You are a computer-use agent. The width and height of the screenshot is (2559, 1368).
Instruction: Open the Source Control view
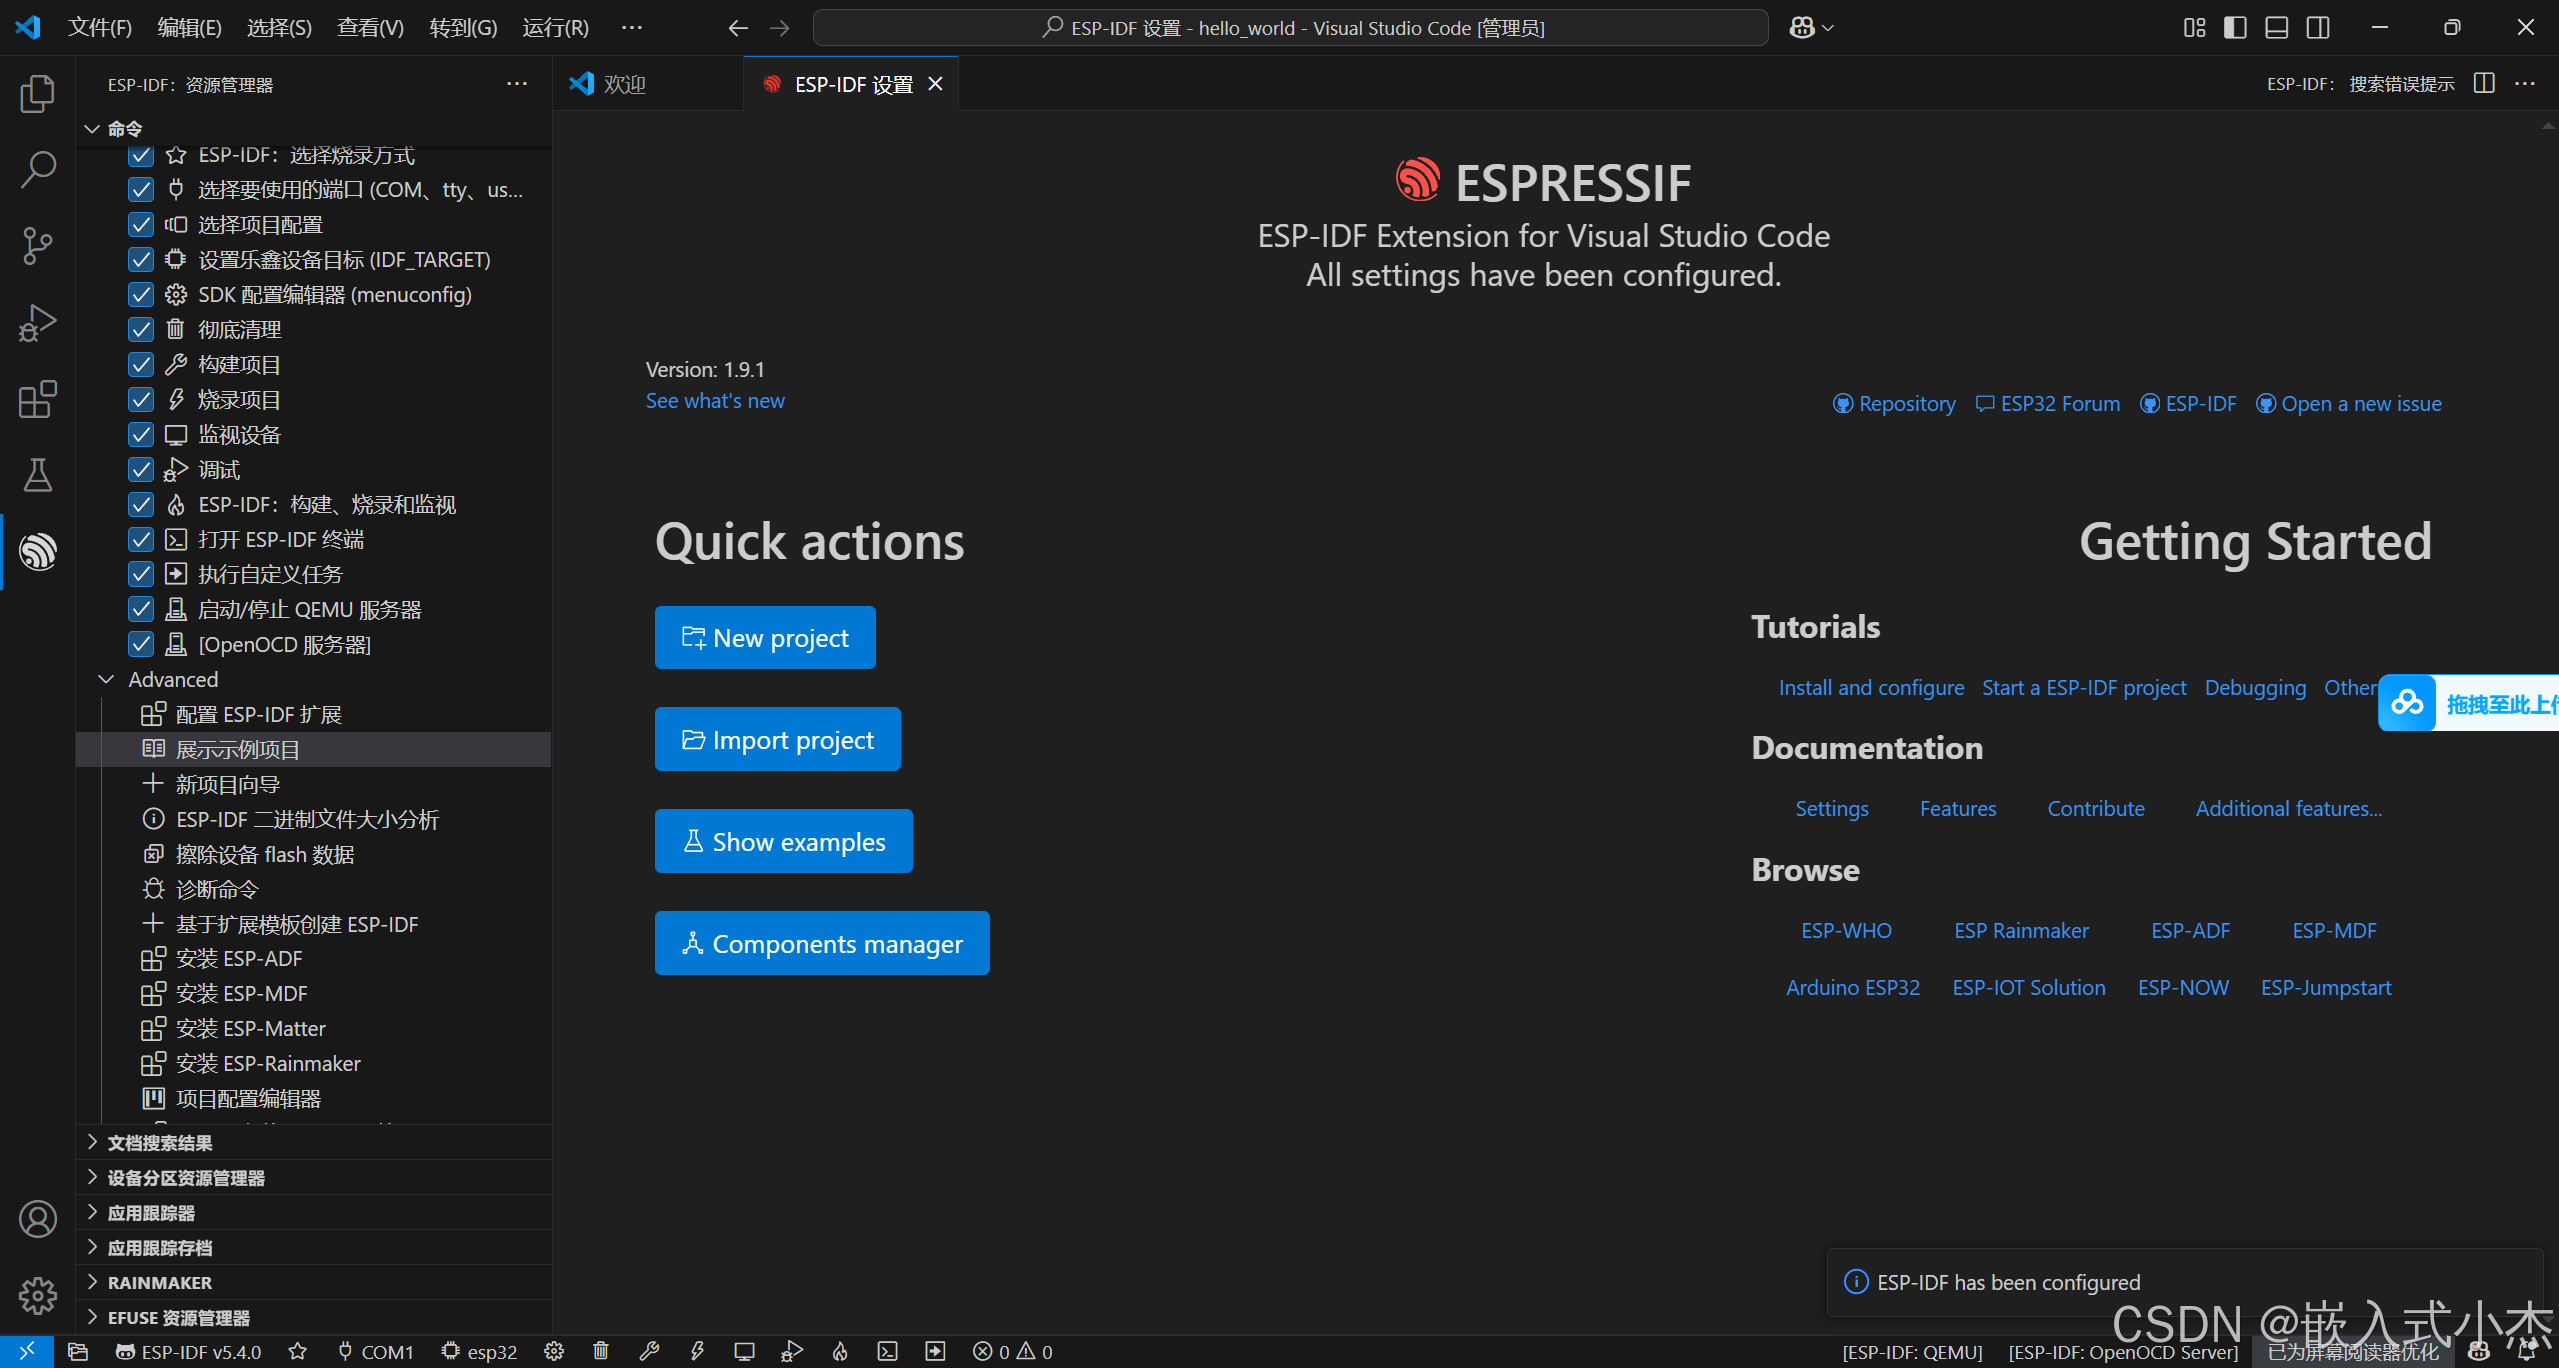coord(38,245)
